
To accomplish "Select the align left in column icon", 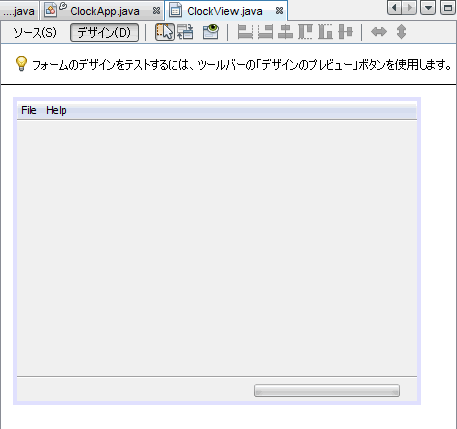I will click(245, 32).
